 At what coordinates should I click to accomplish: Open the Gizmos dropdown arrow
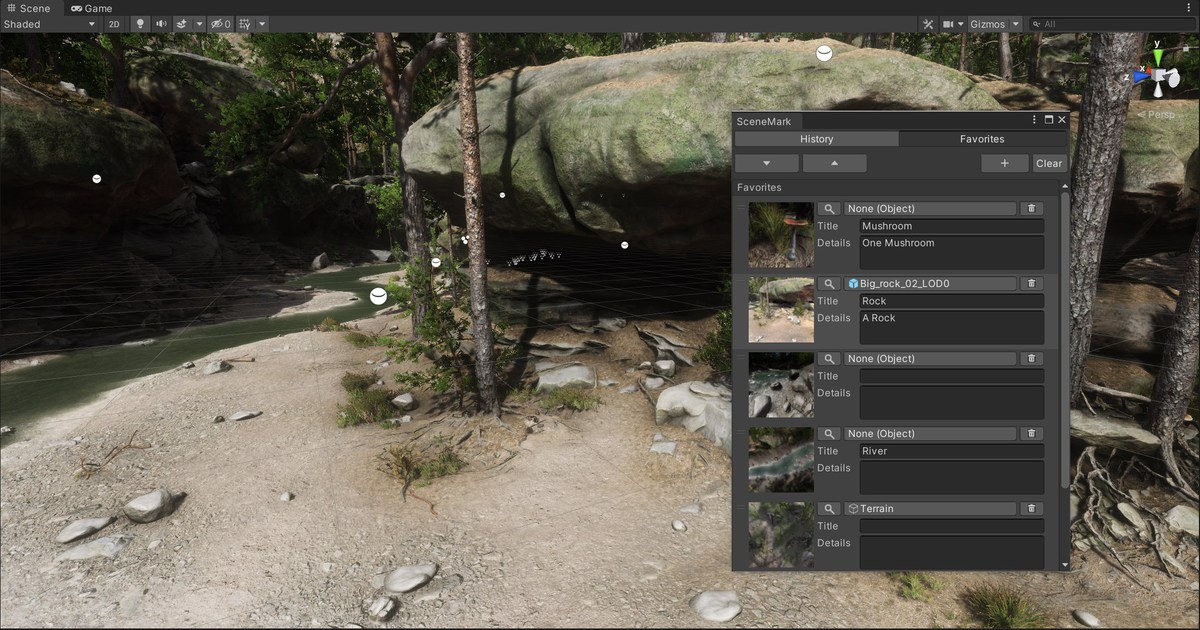tap(1016, 23)
